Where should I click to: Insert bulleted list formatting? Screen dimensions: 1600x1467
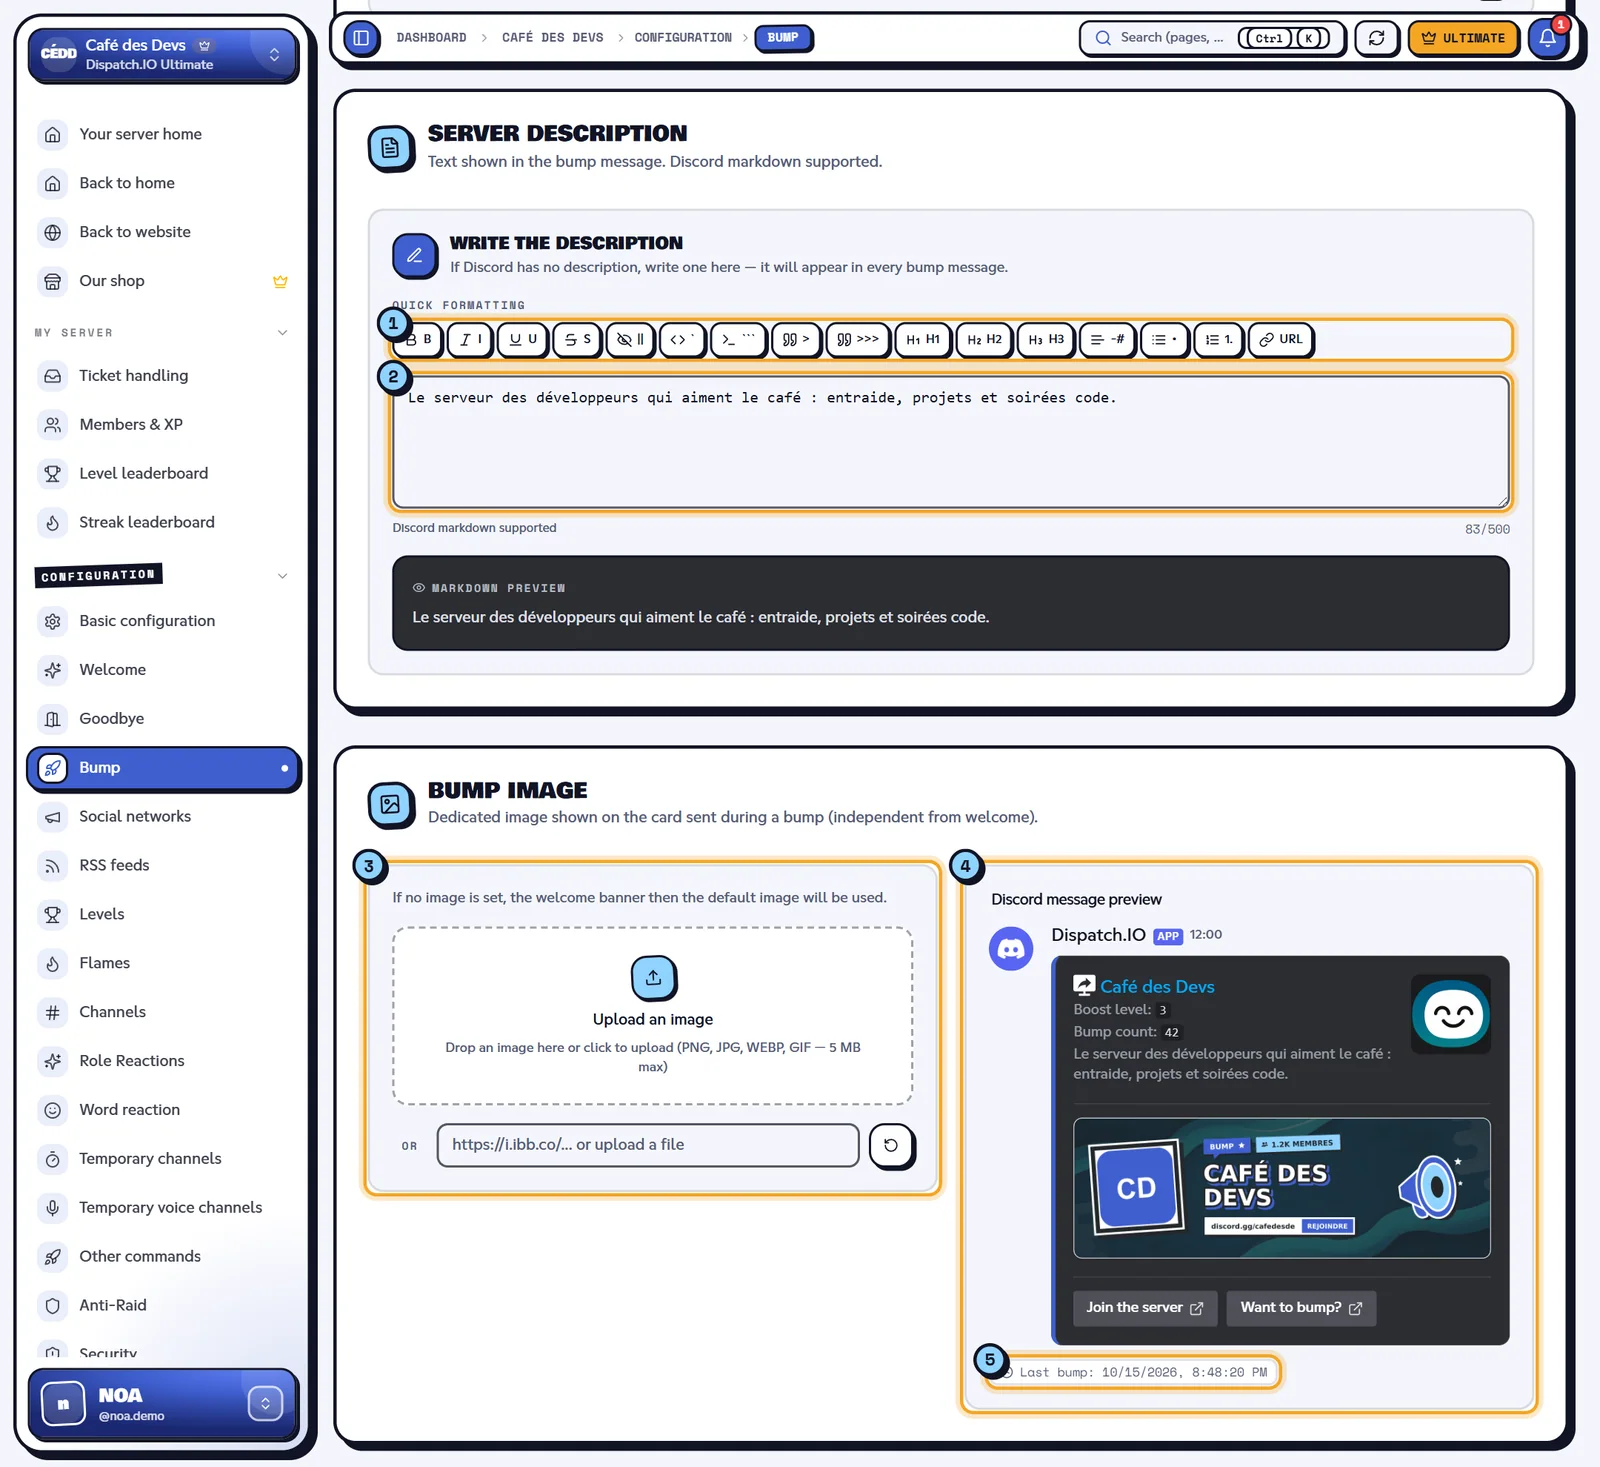pos(1164,340)
